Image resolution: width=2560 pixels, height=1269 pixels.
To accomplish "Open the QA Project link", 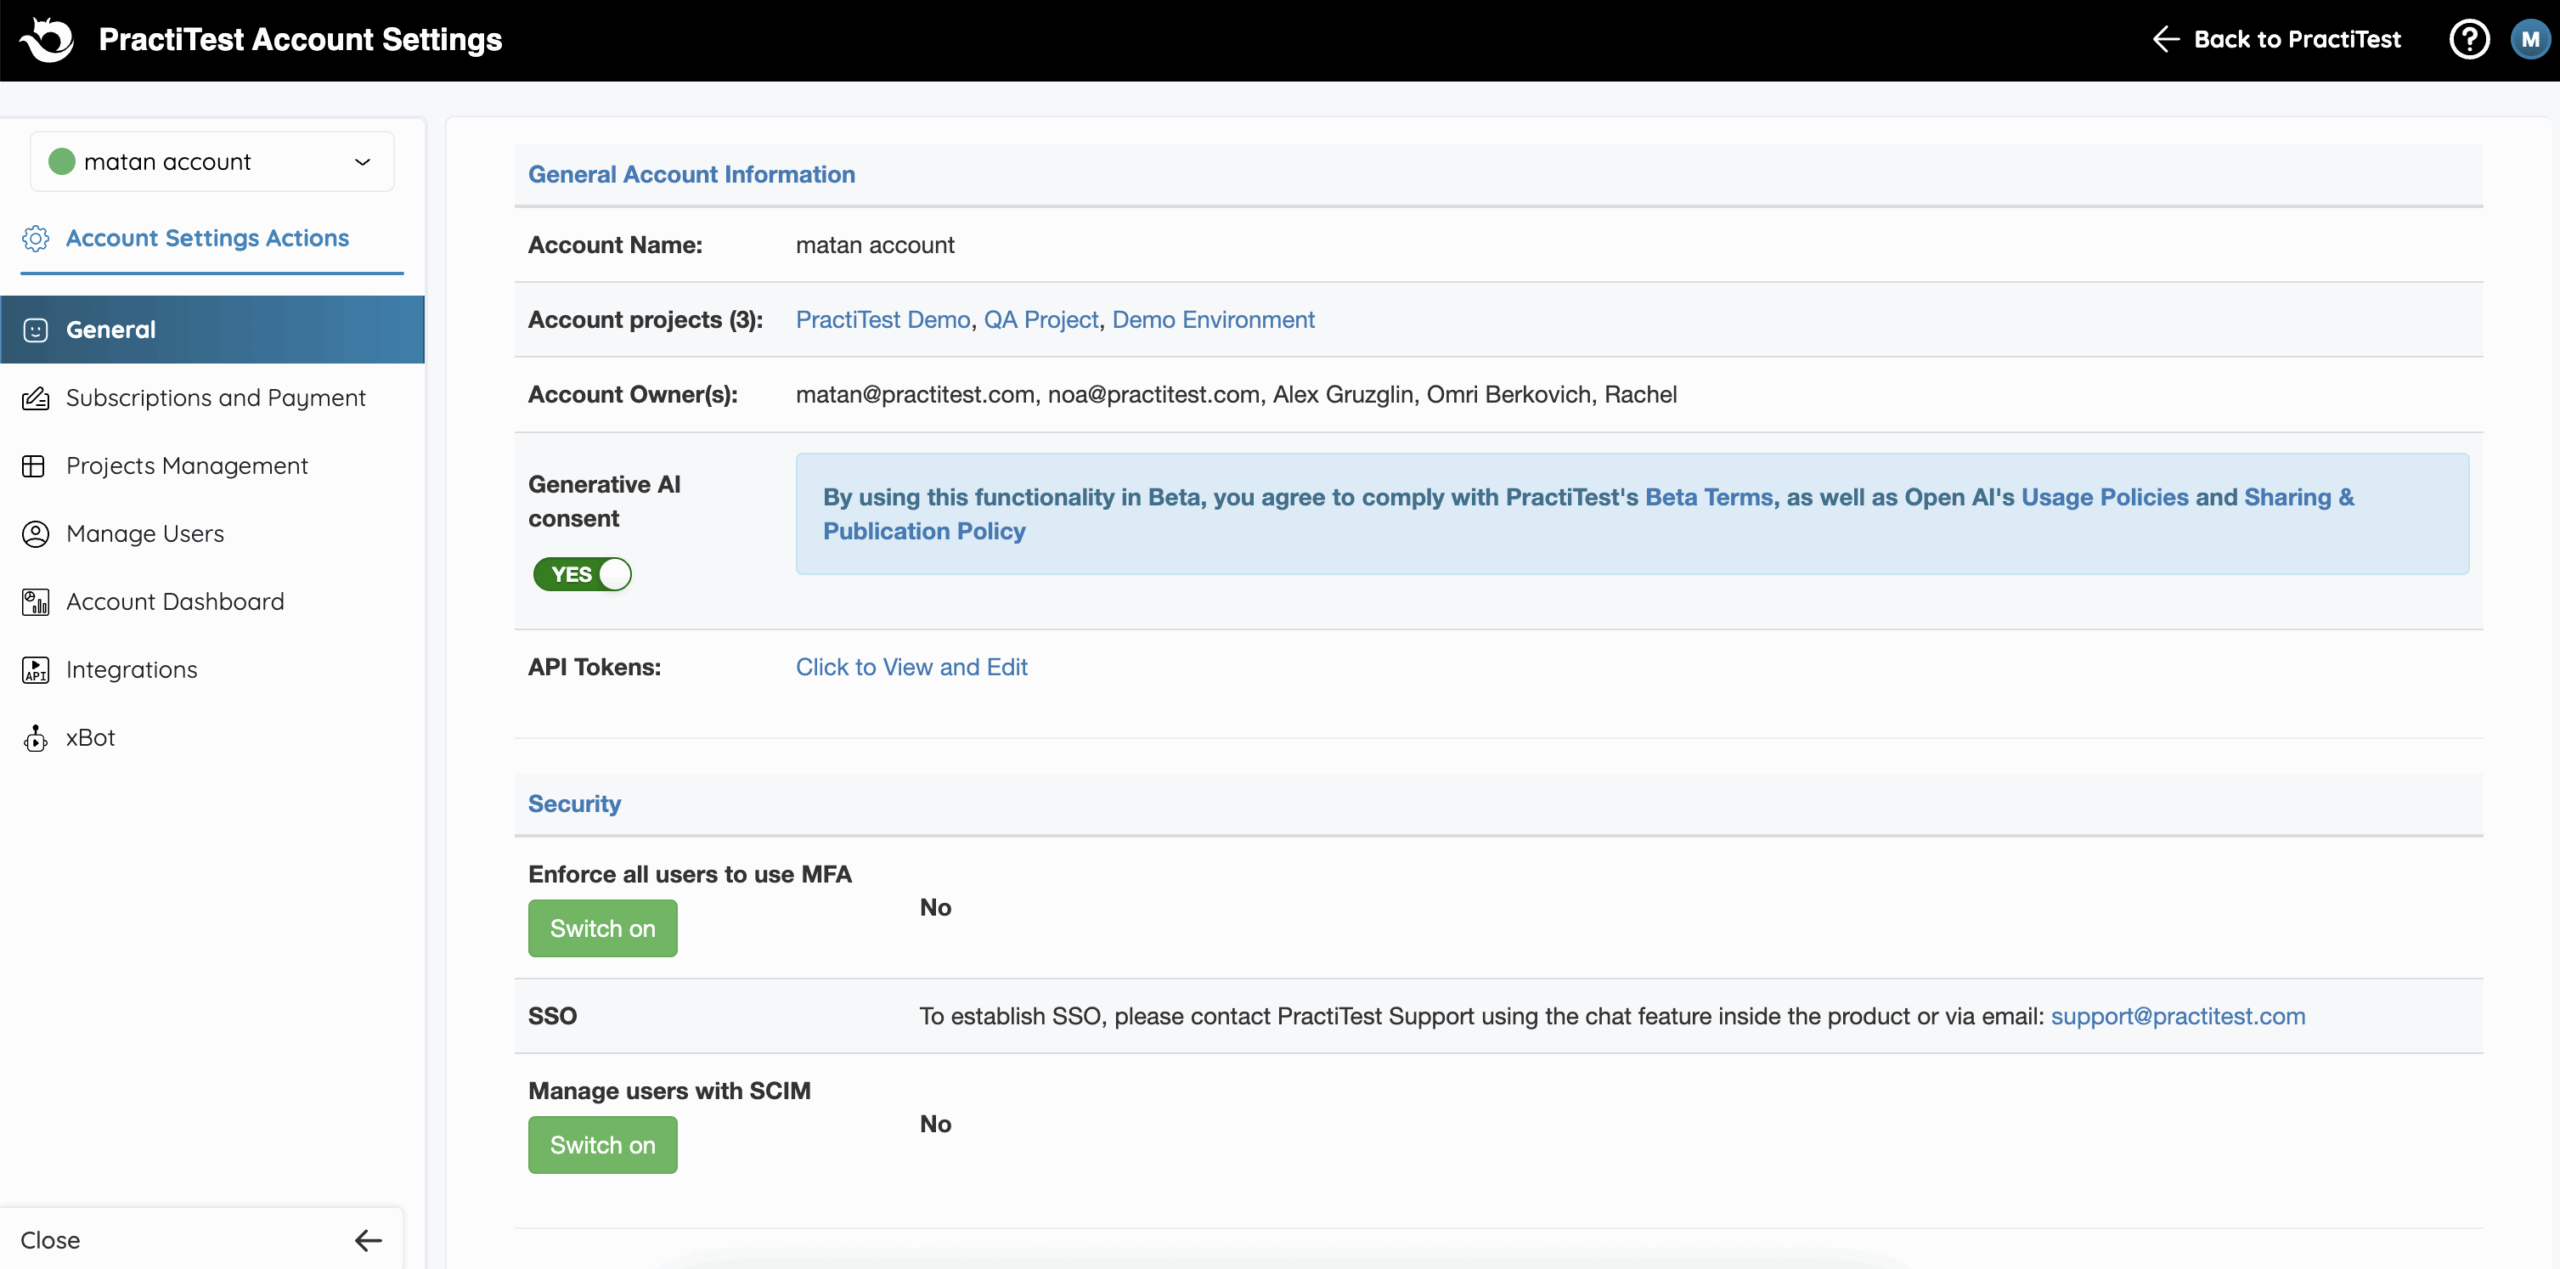I will tap(1041, 320).
